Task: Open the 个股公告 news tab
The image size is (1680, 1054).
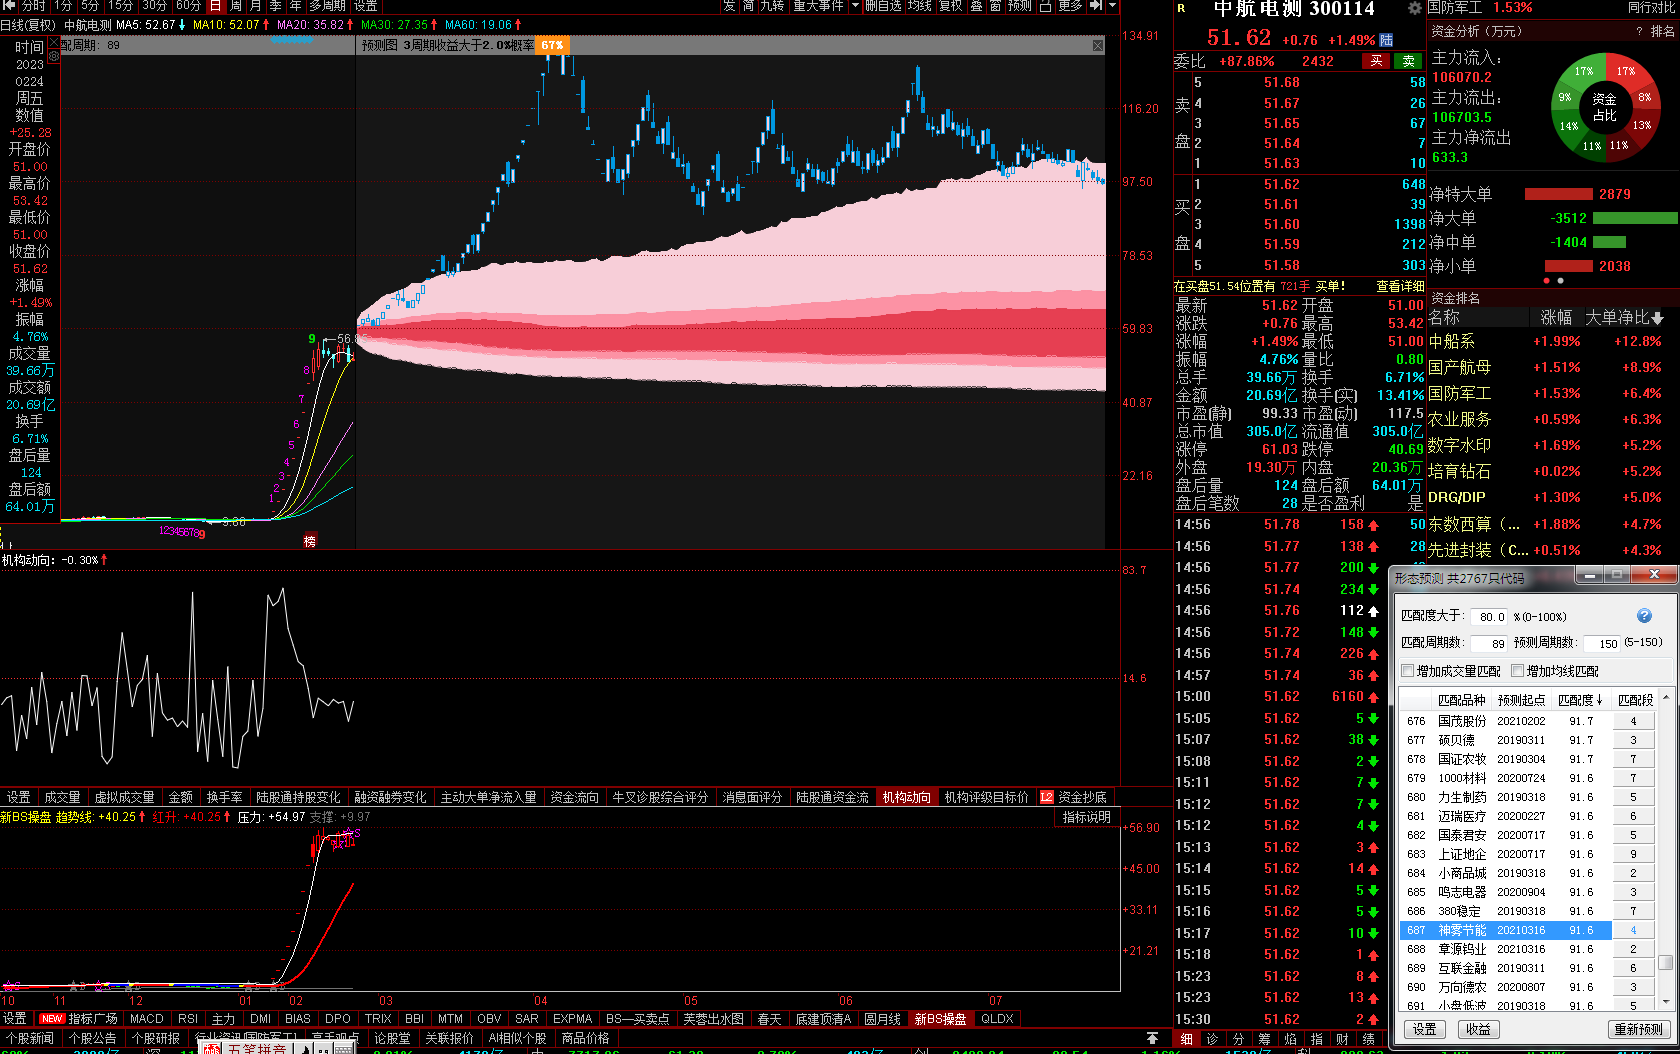Action: pyautogui.click(x=93, y=1039)
